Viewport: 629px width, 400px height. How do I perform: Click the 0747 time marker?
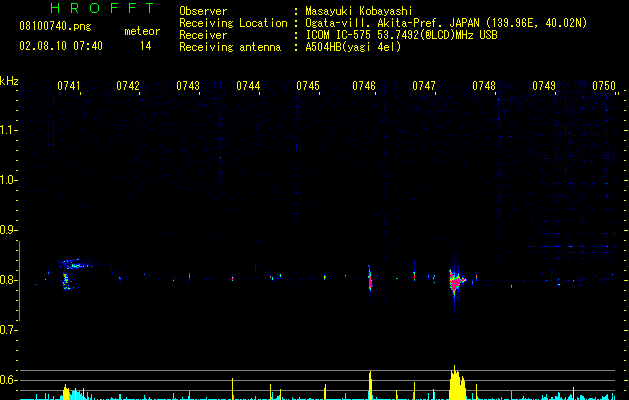[424, 86]
